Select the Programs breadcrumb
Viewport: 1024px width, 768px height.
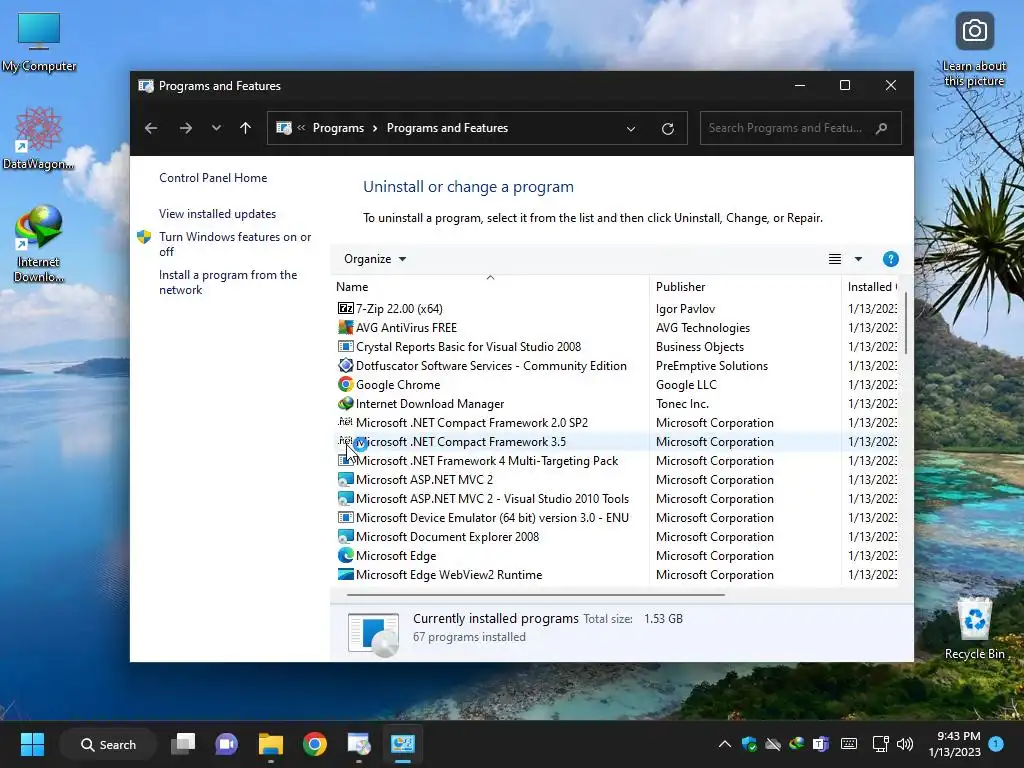point(338,128)
